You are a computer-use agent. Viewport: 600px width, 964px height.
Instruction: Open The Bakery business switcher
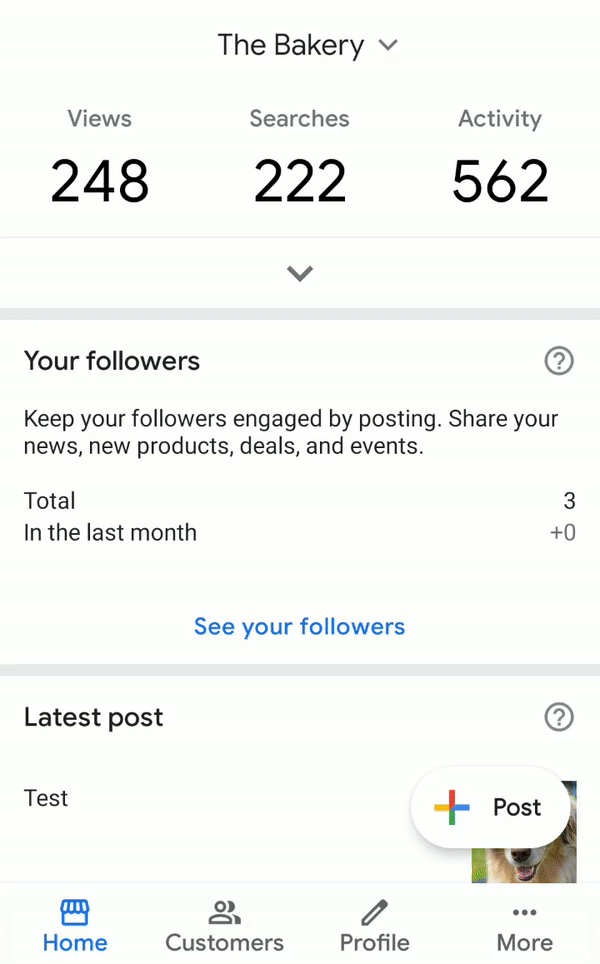pos(291,45)
